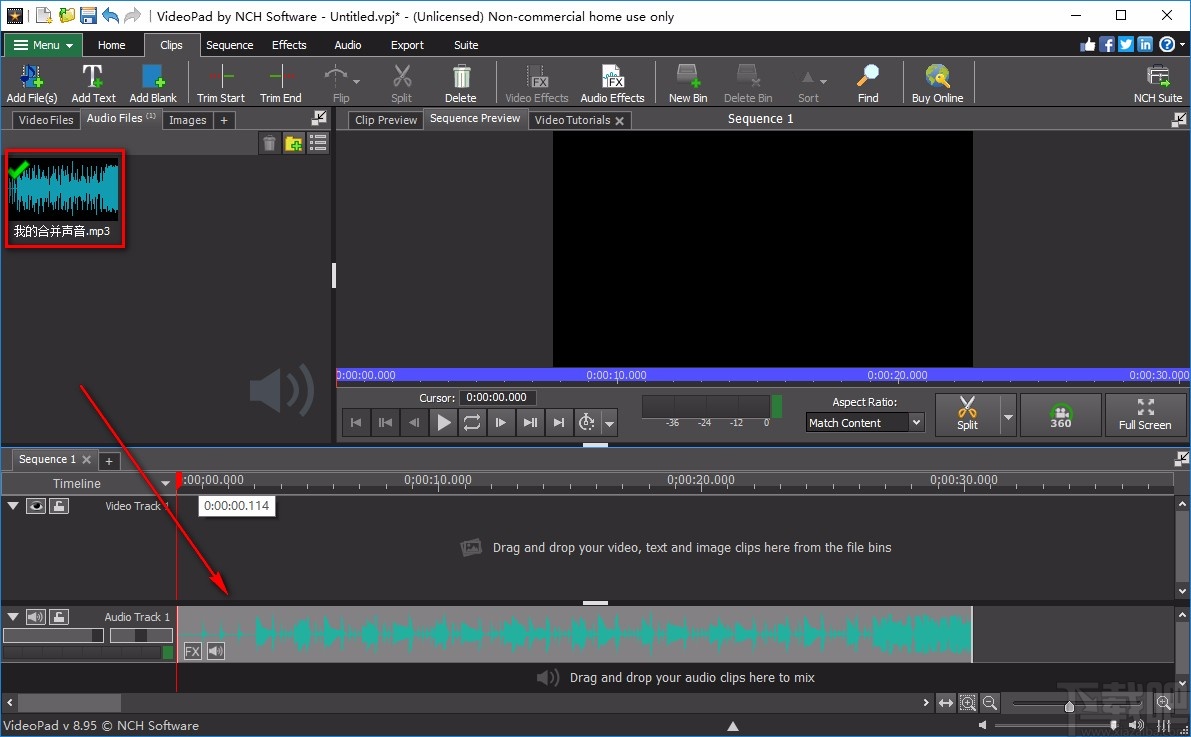
Task: Collapse Video Track 1 with its triangle
Action: (12, 506)
